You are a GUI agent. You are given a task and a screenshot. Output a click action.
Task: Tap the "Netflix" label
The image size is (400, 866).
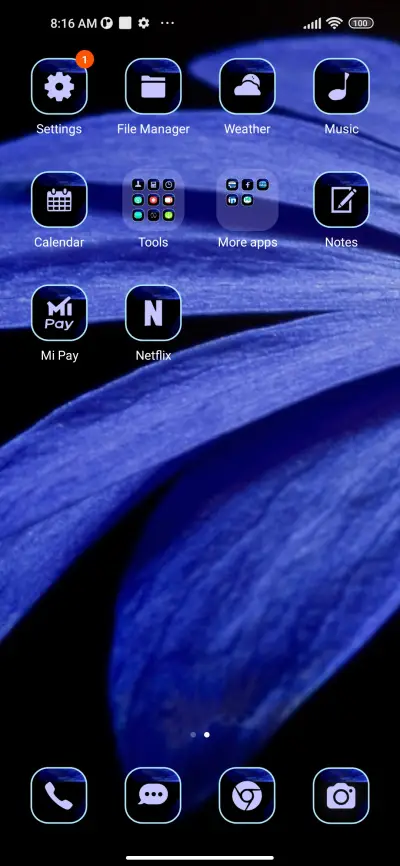point(153,355)
